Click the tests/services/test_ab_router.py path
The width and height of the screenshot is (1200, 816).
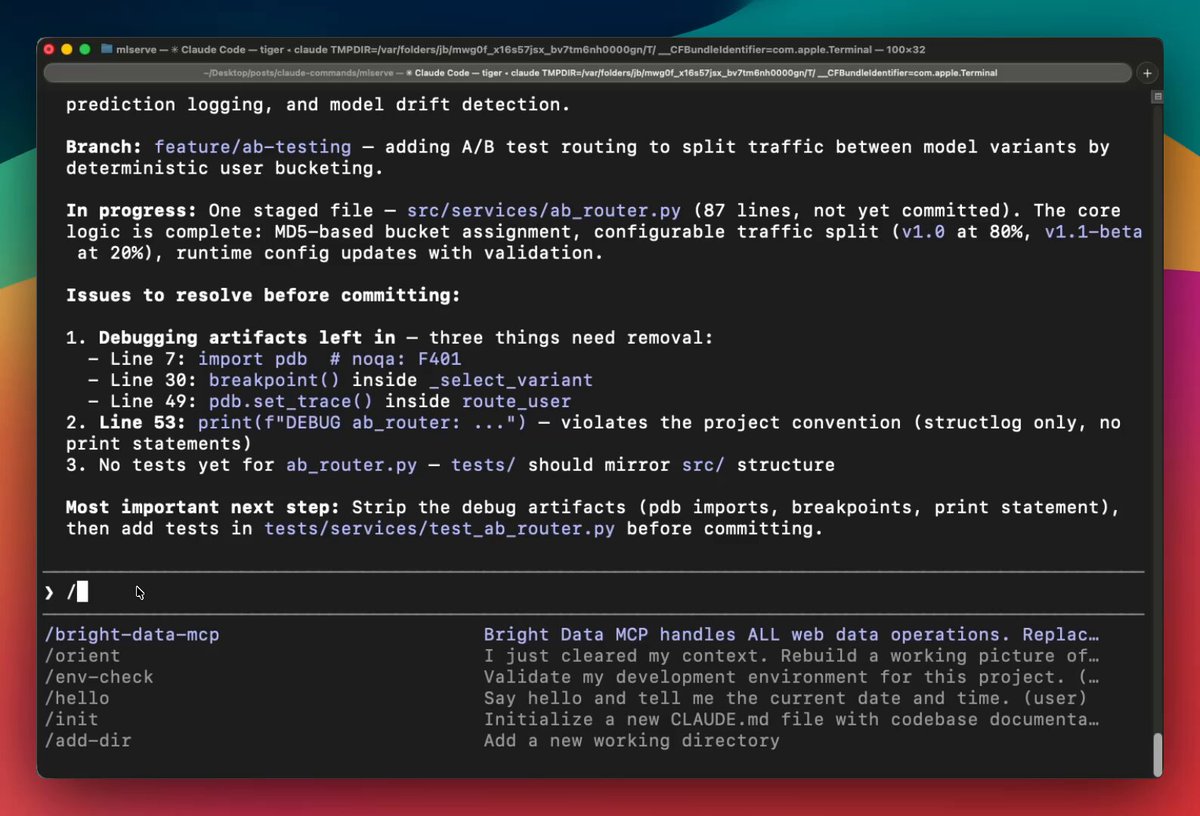click(x=440, y=529)
